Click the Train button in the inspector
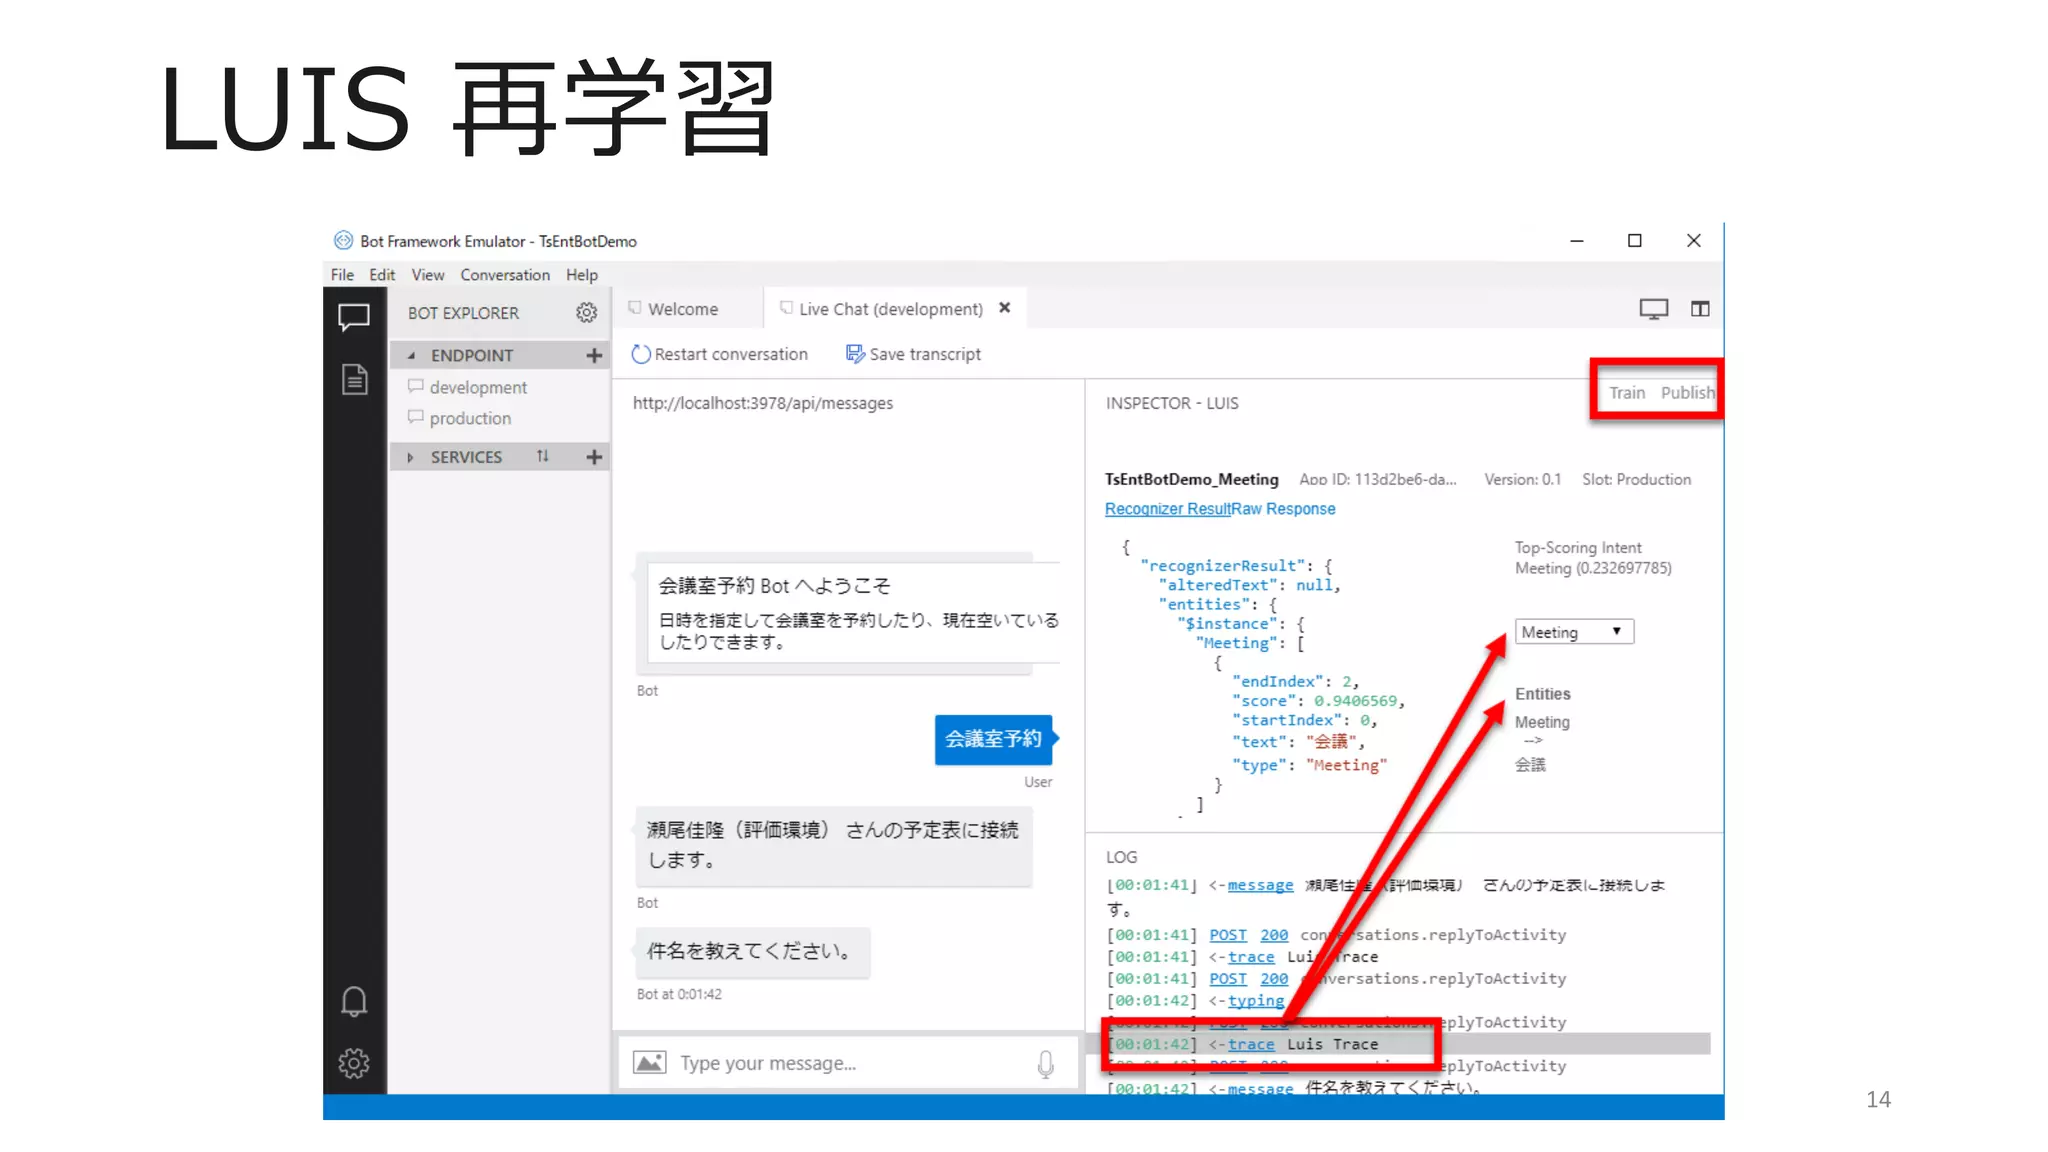The width and height of the screenshot is (2048, 1152). [x=1626, y=393]
